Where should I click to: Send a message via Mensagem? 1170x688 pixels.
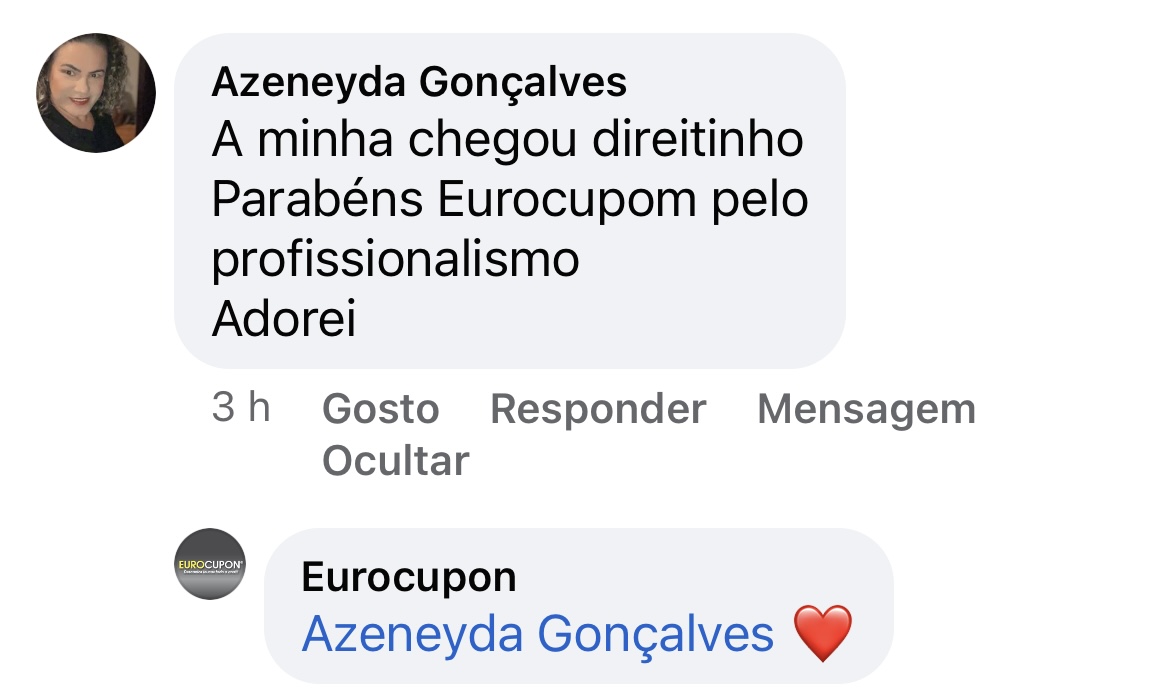point(866,409)
